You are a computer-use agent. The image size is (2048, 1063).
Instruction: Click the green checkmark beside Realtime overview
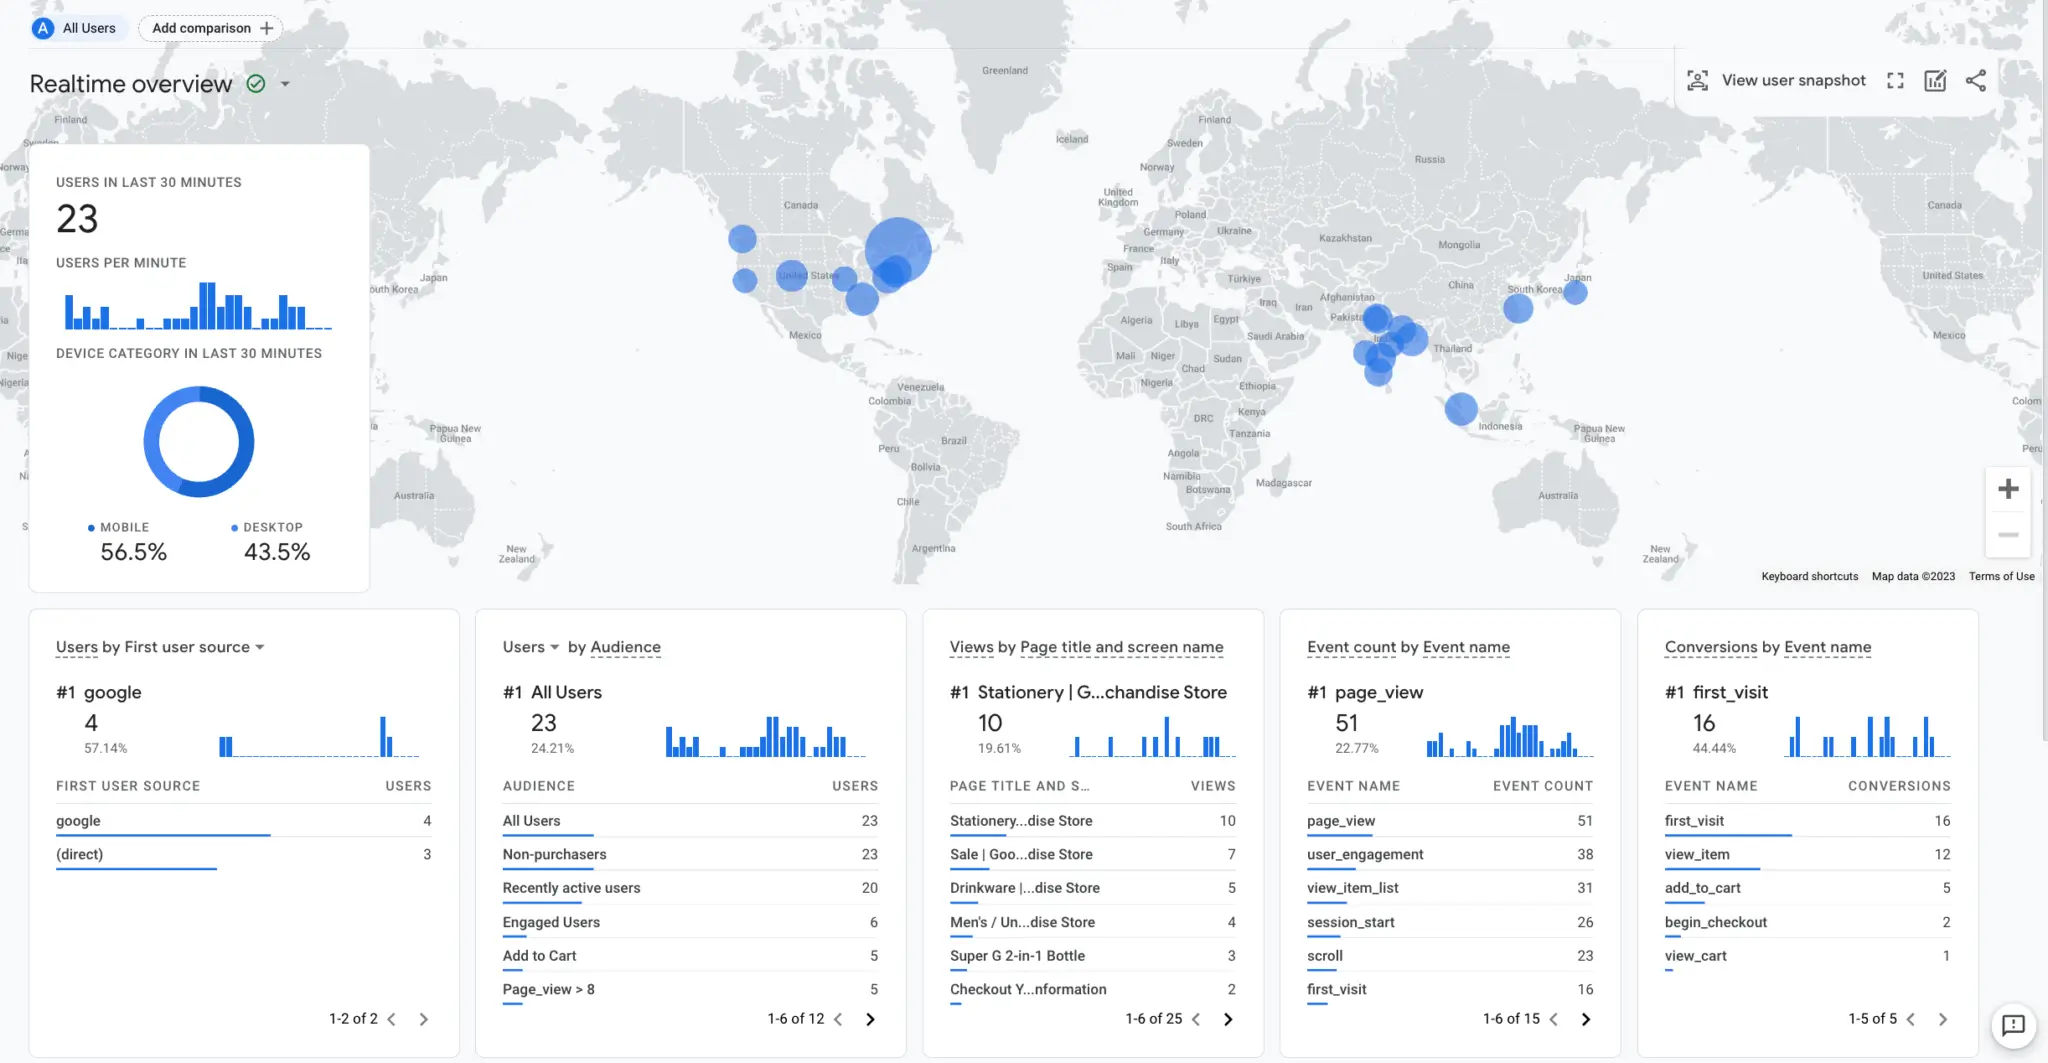[x=255, y=83]
